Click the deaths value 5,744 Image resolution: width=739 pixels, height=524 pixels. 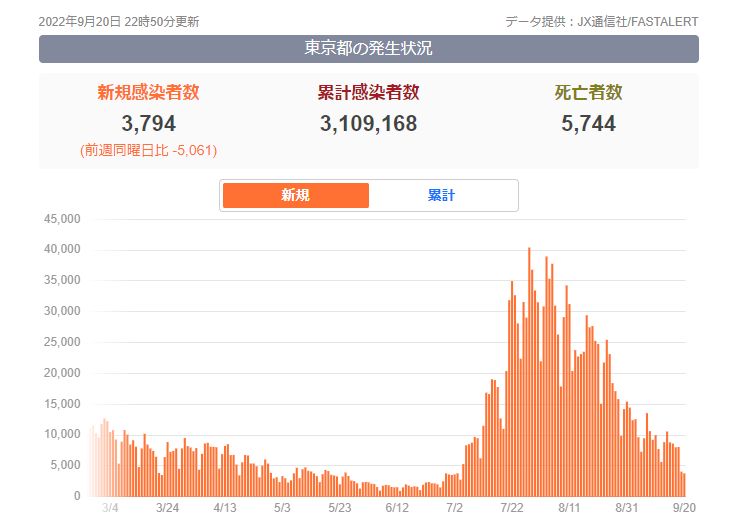588,123
